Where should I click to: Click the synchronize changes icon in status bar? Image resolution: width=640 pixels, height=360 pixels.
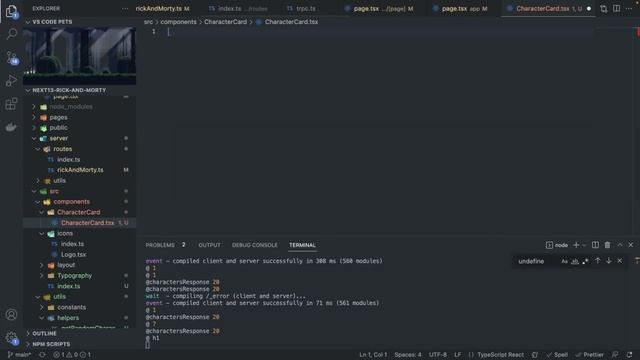coord(42,355)
